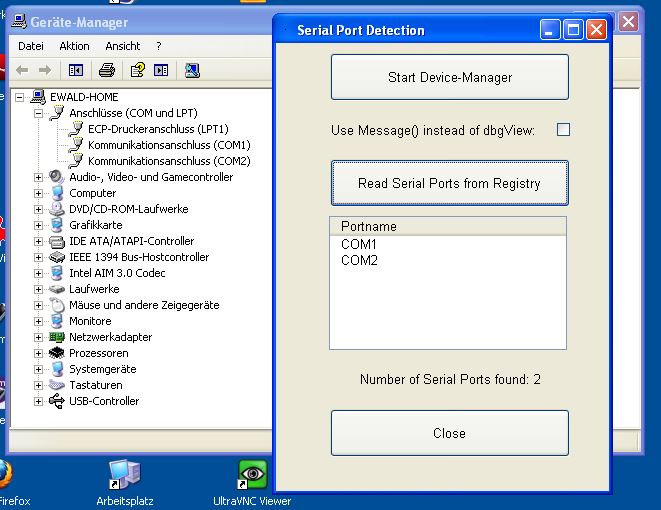Screen dimensions: 661x510
Task: Click the Start Device-Manager button
Action: click(449, 77)
